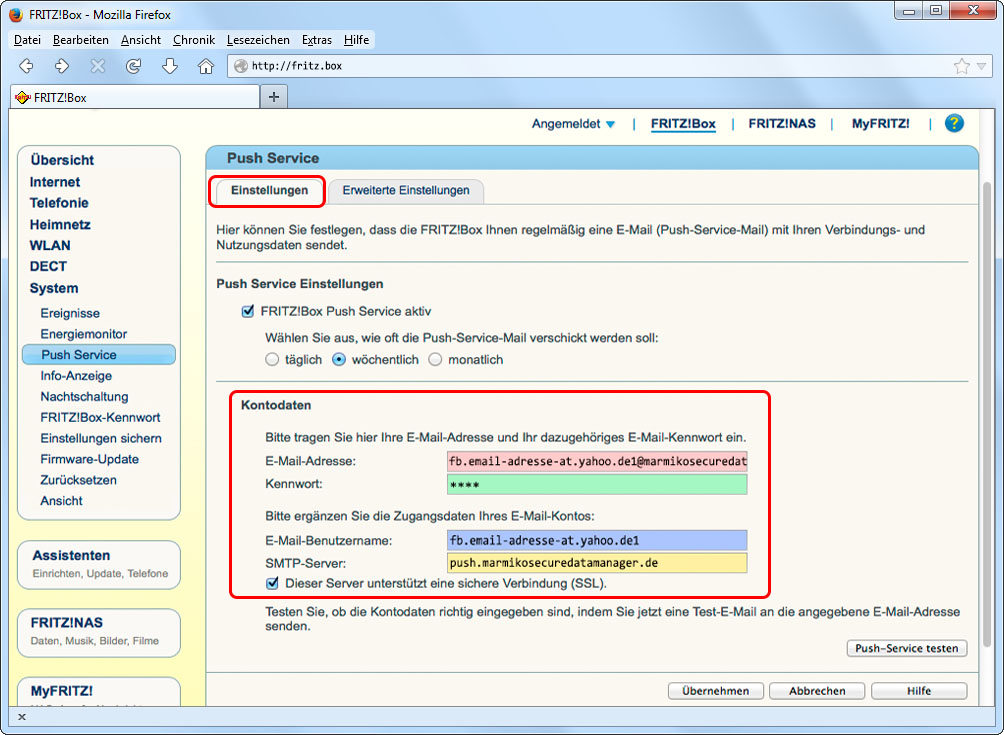Screen dimensions: 1004x735
Task: Open the Chronik menu
Action: tap(194, 40)
